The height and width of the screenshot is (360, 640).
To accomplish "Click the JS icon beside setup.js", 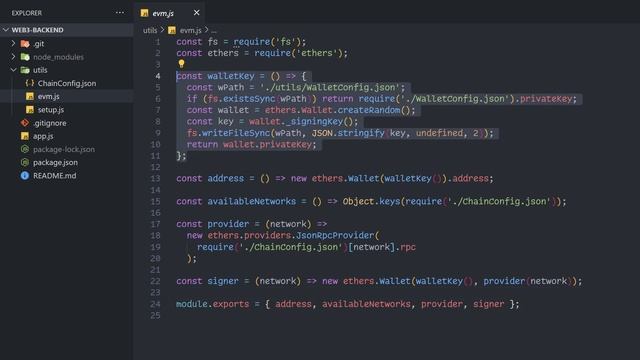I will 29,110.
